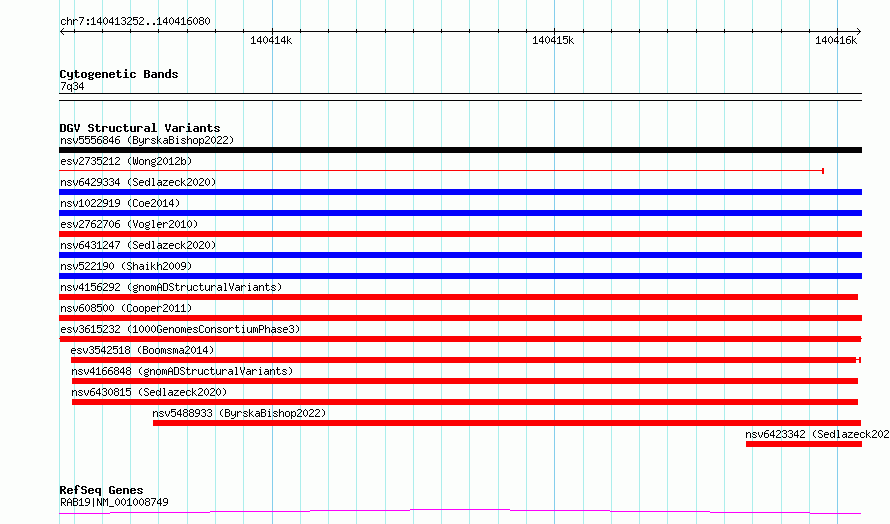Click the red bar under nsv4166848
The image size is (890, 524).
465,381
